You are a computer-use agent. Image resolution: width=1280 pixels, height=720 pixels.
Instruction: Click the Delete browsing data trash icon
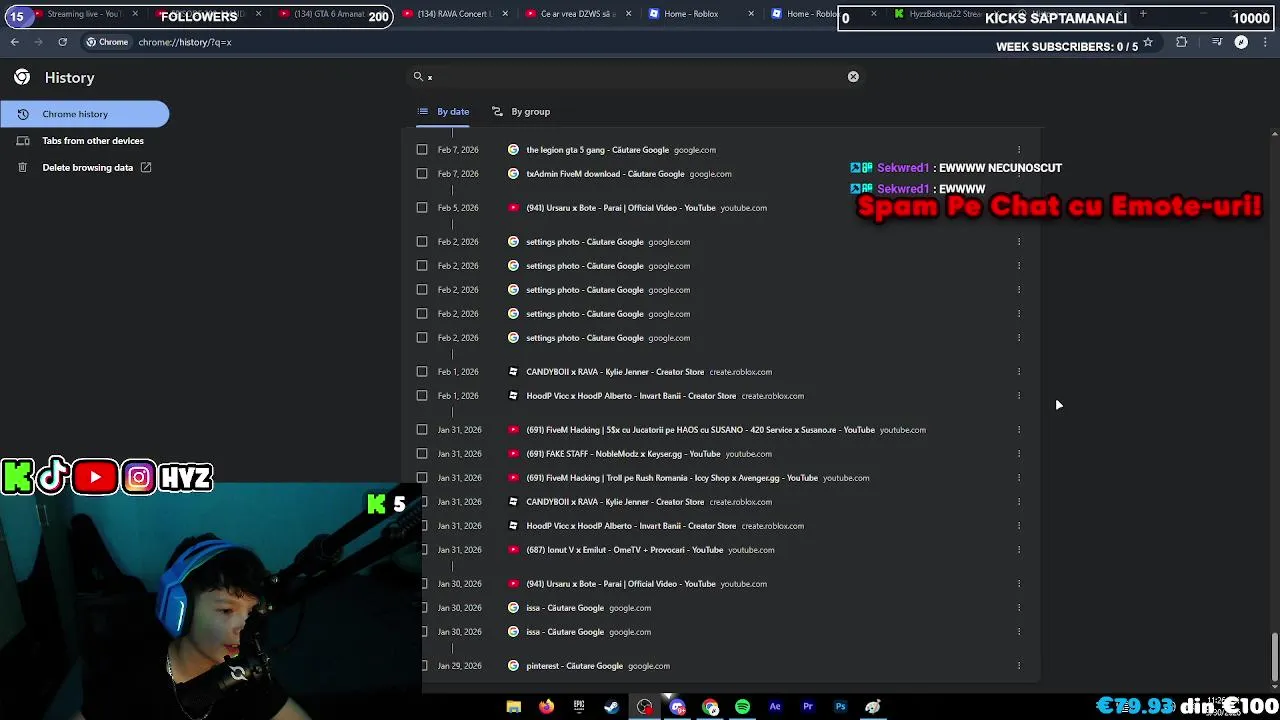coord(23,168)
